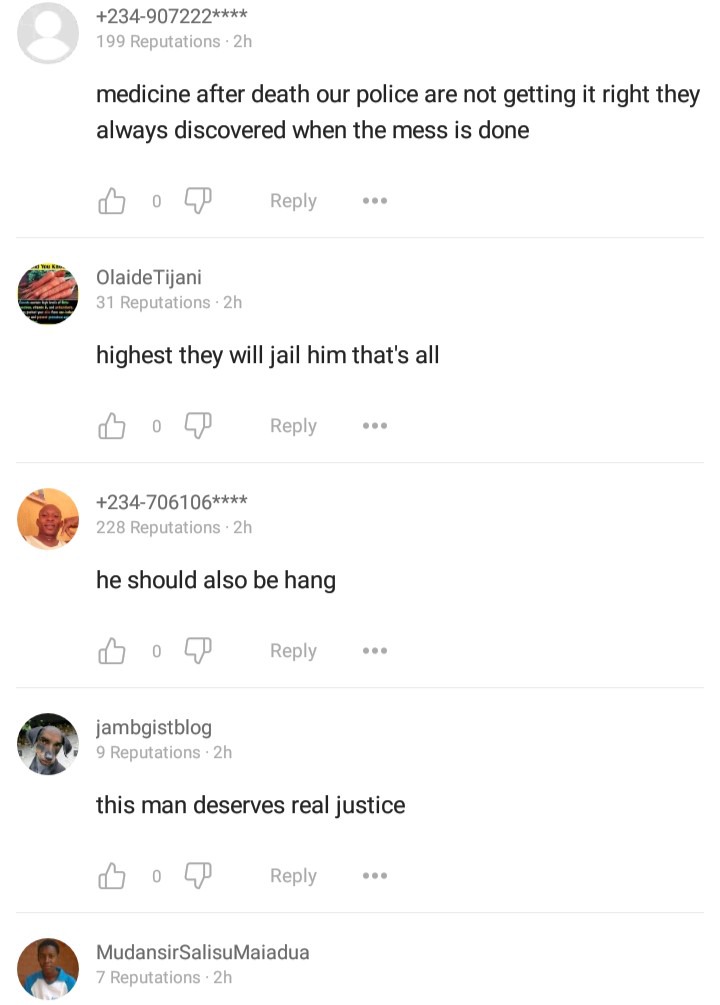Open jambgistblog's avatar picture
Viewport: 720px width, 1005px height.
coord(48,743)
